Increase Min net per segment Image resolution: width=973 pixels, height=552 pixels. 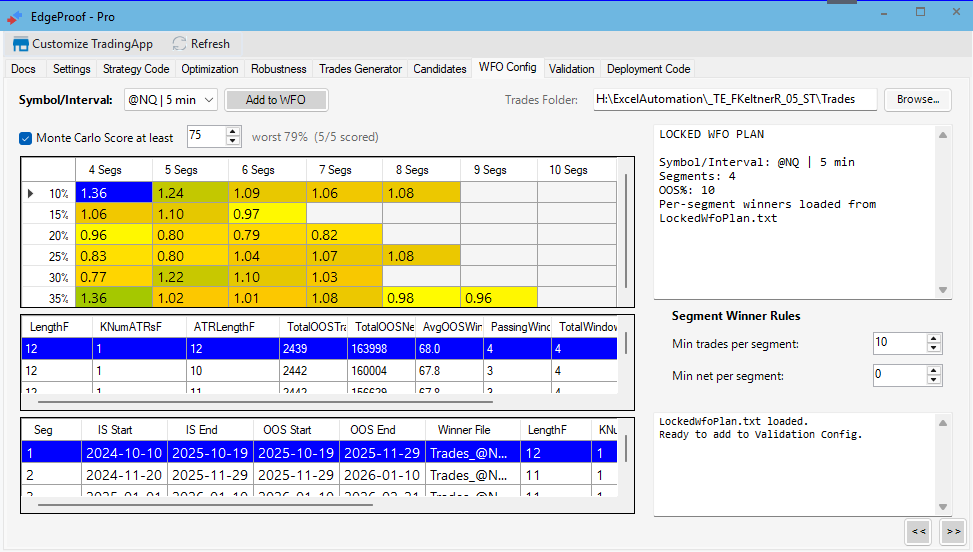(934, 370)
